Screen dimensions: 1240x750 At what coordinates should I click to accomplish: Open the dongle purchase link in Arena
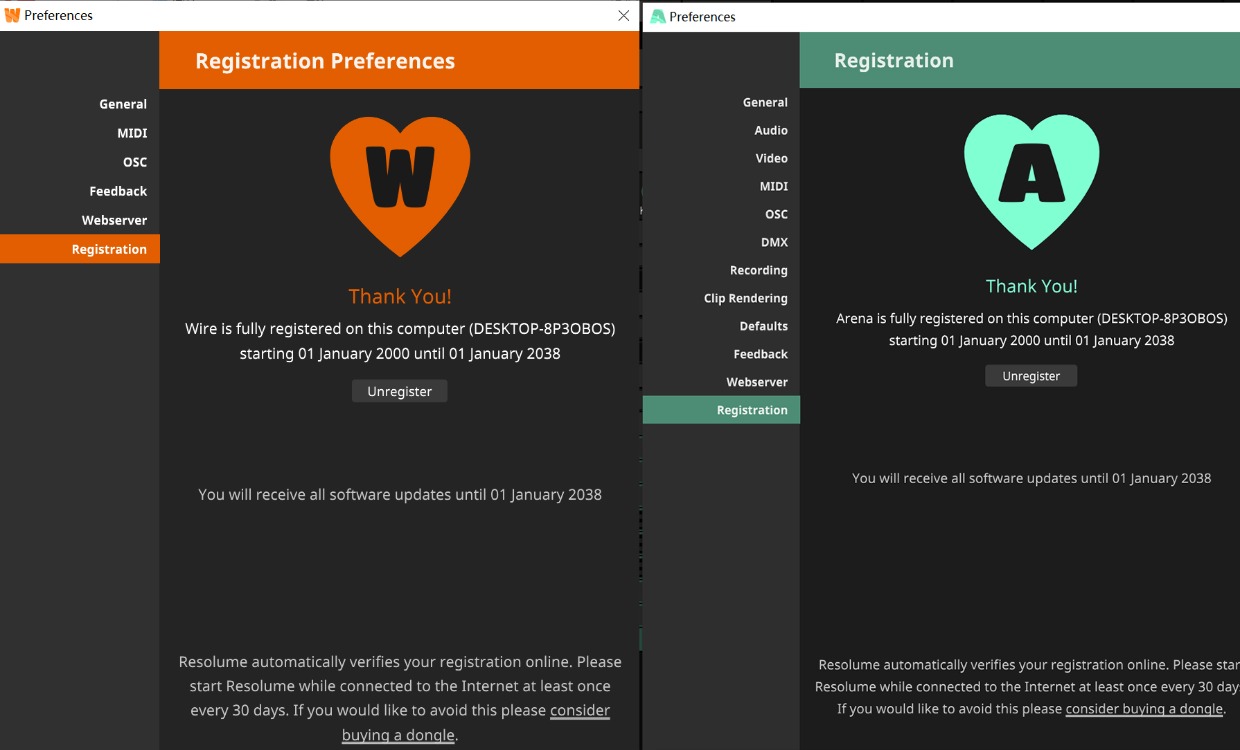click(1144, 709)
